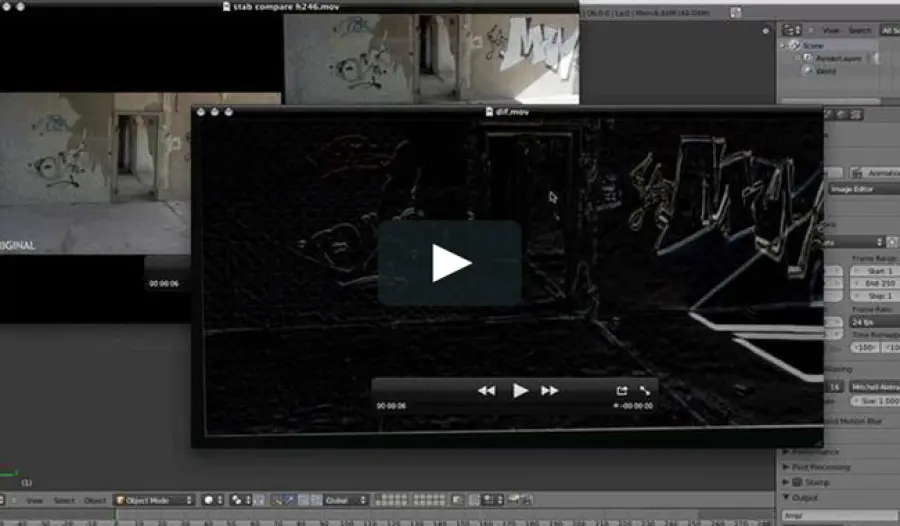Open the Object Mode dropdown
The height and width of the screenshot is (526, 900).
point(155,500)
